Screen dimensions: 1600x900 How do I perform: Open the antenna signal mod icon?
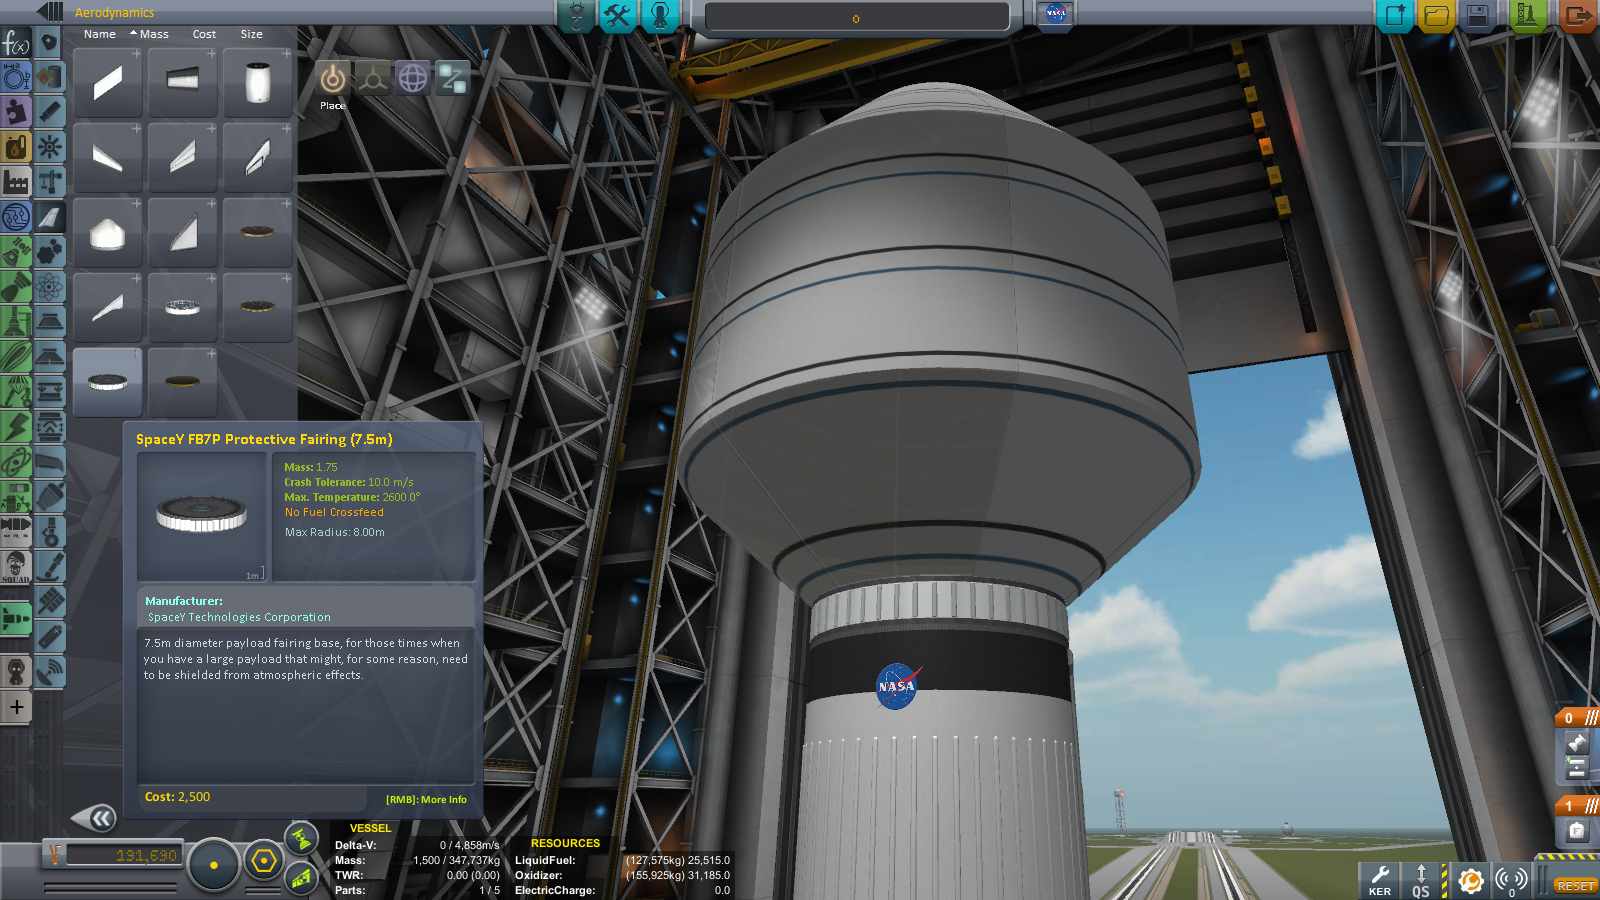pos(1511,880)
